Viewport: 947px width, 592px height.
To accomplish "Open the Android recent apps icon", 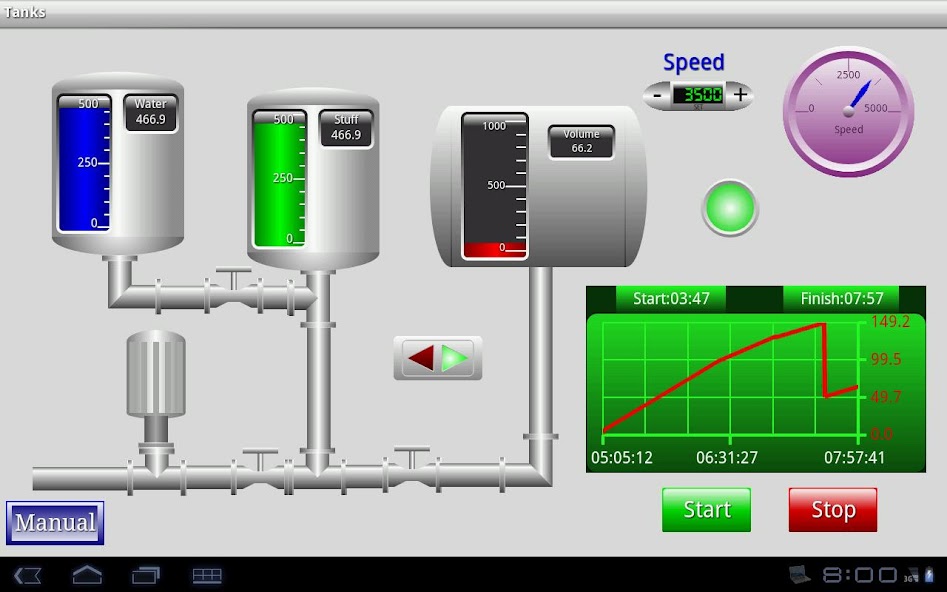I will pos(146,575).
